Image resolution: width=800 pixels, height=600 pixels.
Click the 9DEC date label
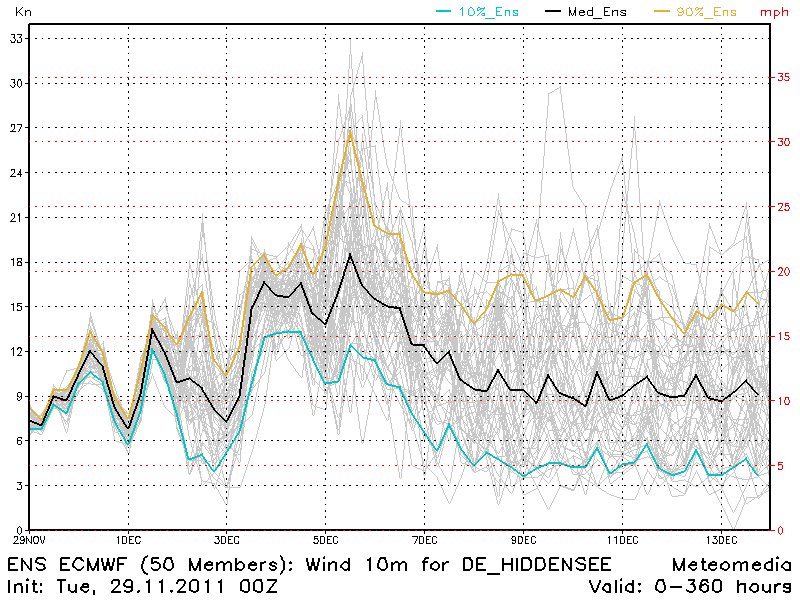[x=523, y=540]
